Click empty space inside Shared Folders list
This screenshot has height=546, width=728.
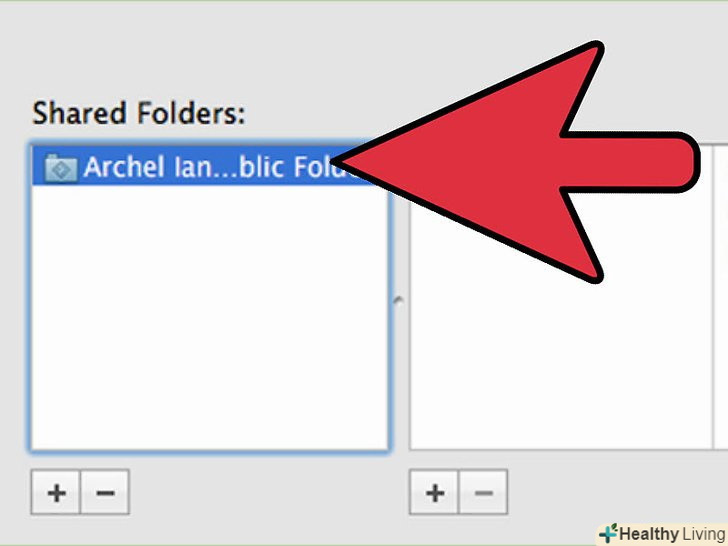click(x=209, y=316)
